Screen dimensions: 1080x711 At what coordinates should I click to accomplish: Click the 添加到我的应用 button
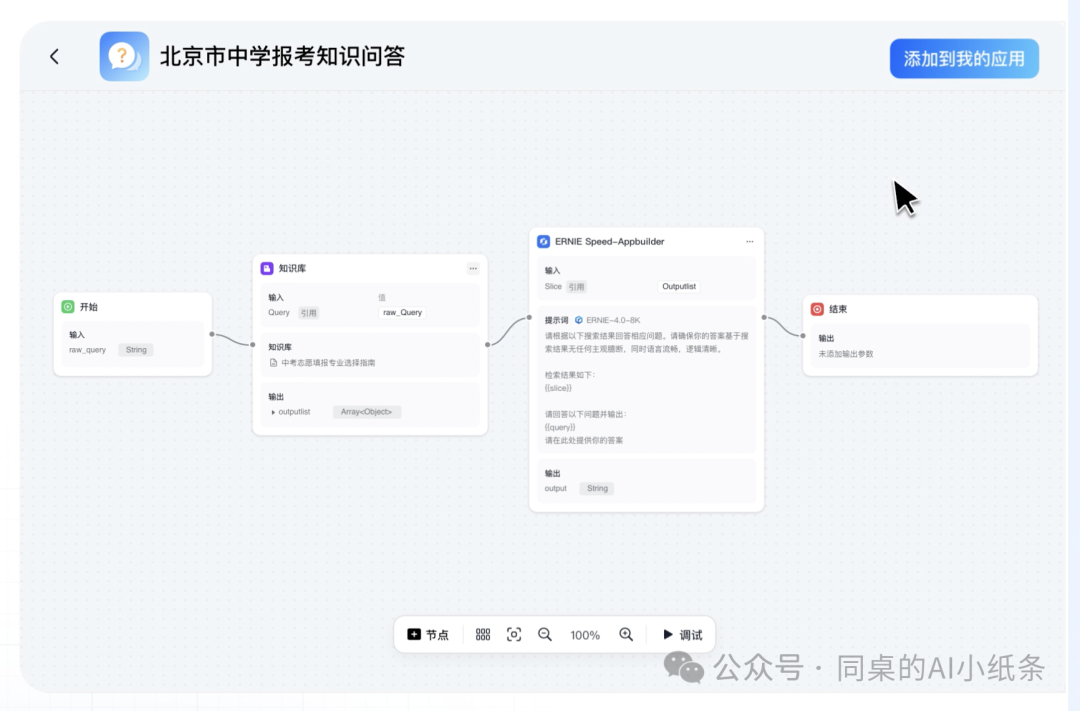pos(963,58)
